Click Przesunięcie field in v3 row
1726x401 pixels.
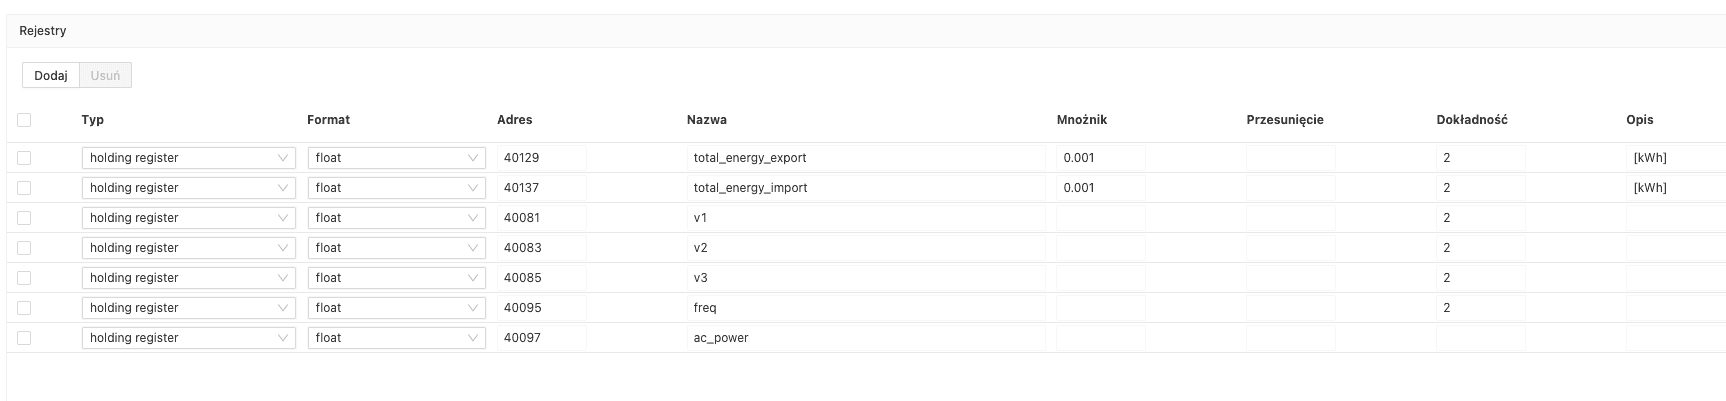tap(1290, 278)
